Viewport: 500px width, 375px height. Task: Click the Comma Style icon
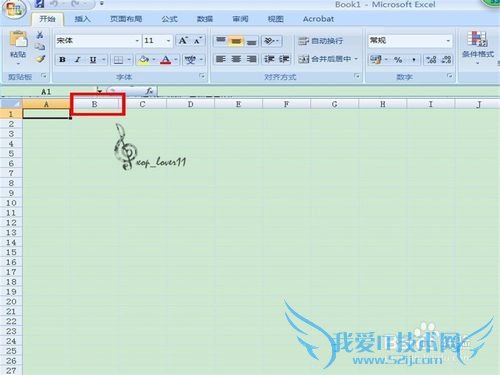pos(414,60)
